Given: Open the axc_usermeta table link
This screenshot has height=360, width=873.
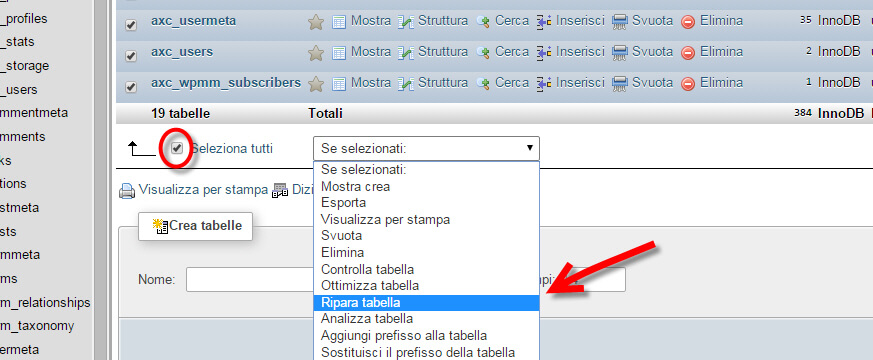Looking at the screenshot, I should 193,21.
